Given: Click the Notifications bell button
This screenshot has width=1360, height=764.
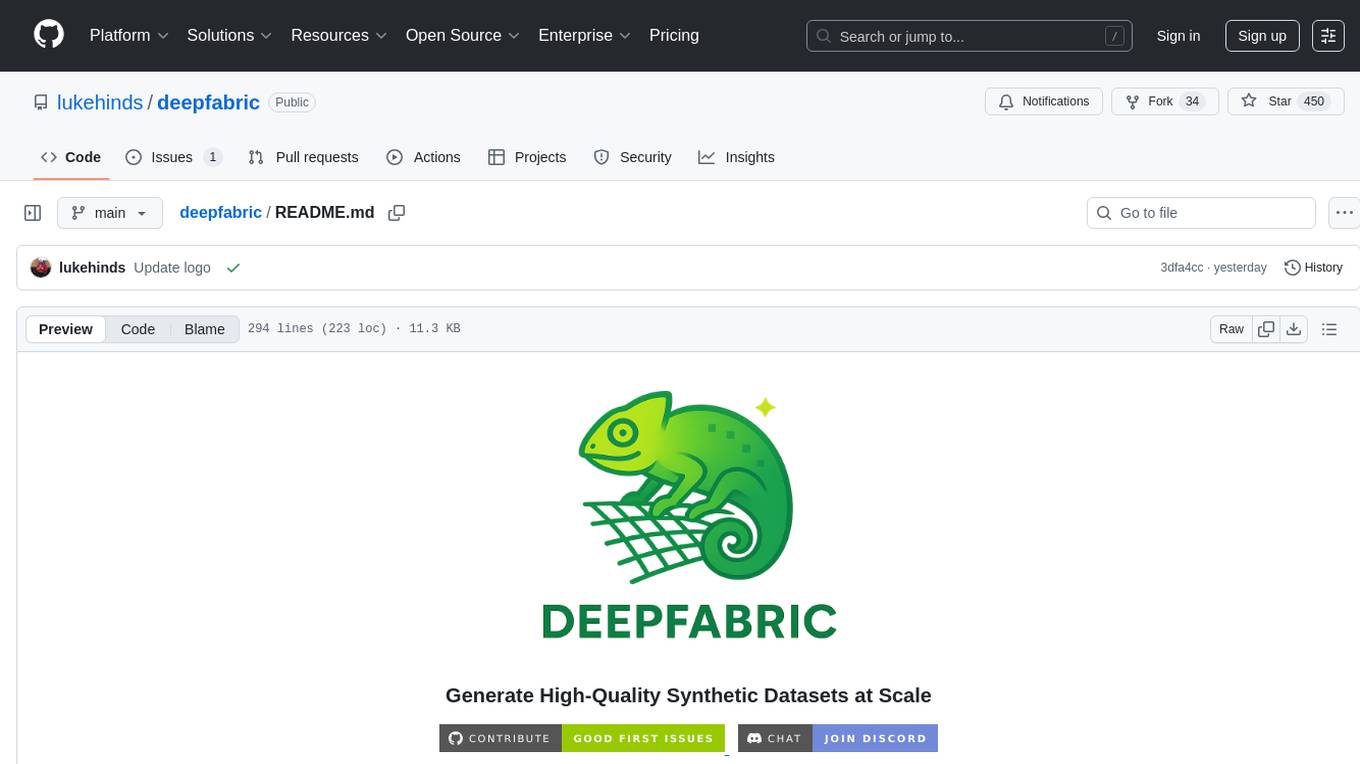Looking at the screenshot, I should pyautogui.click(x=1044, y=102).
